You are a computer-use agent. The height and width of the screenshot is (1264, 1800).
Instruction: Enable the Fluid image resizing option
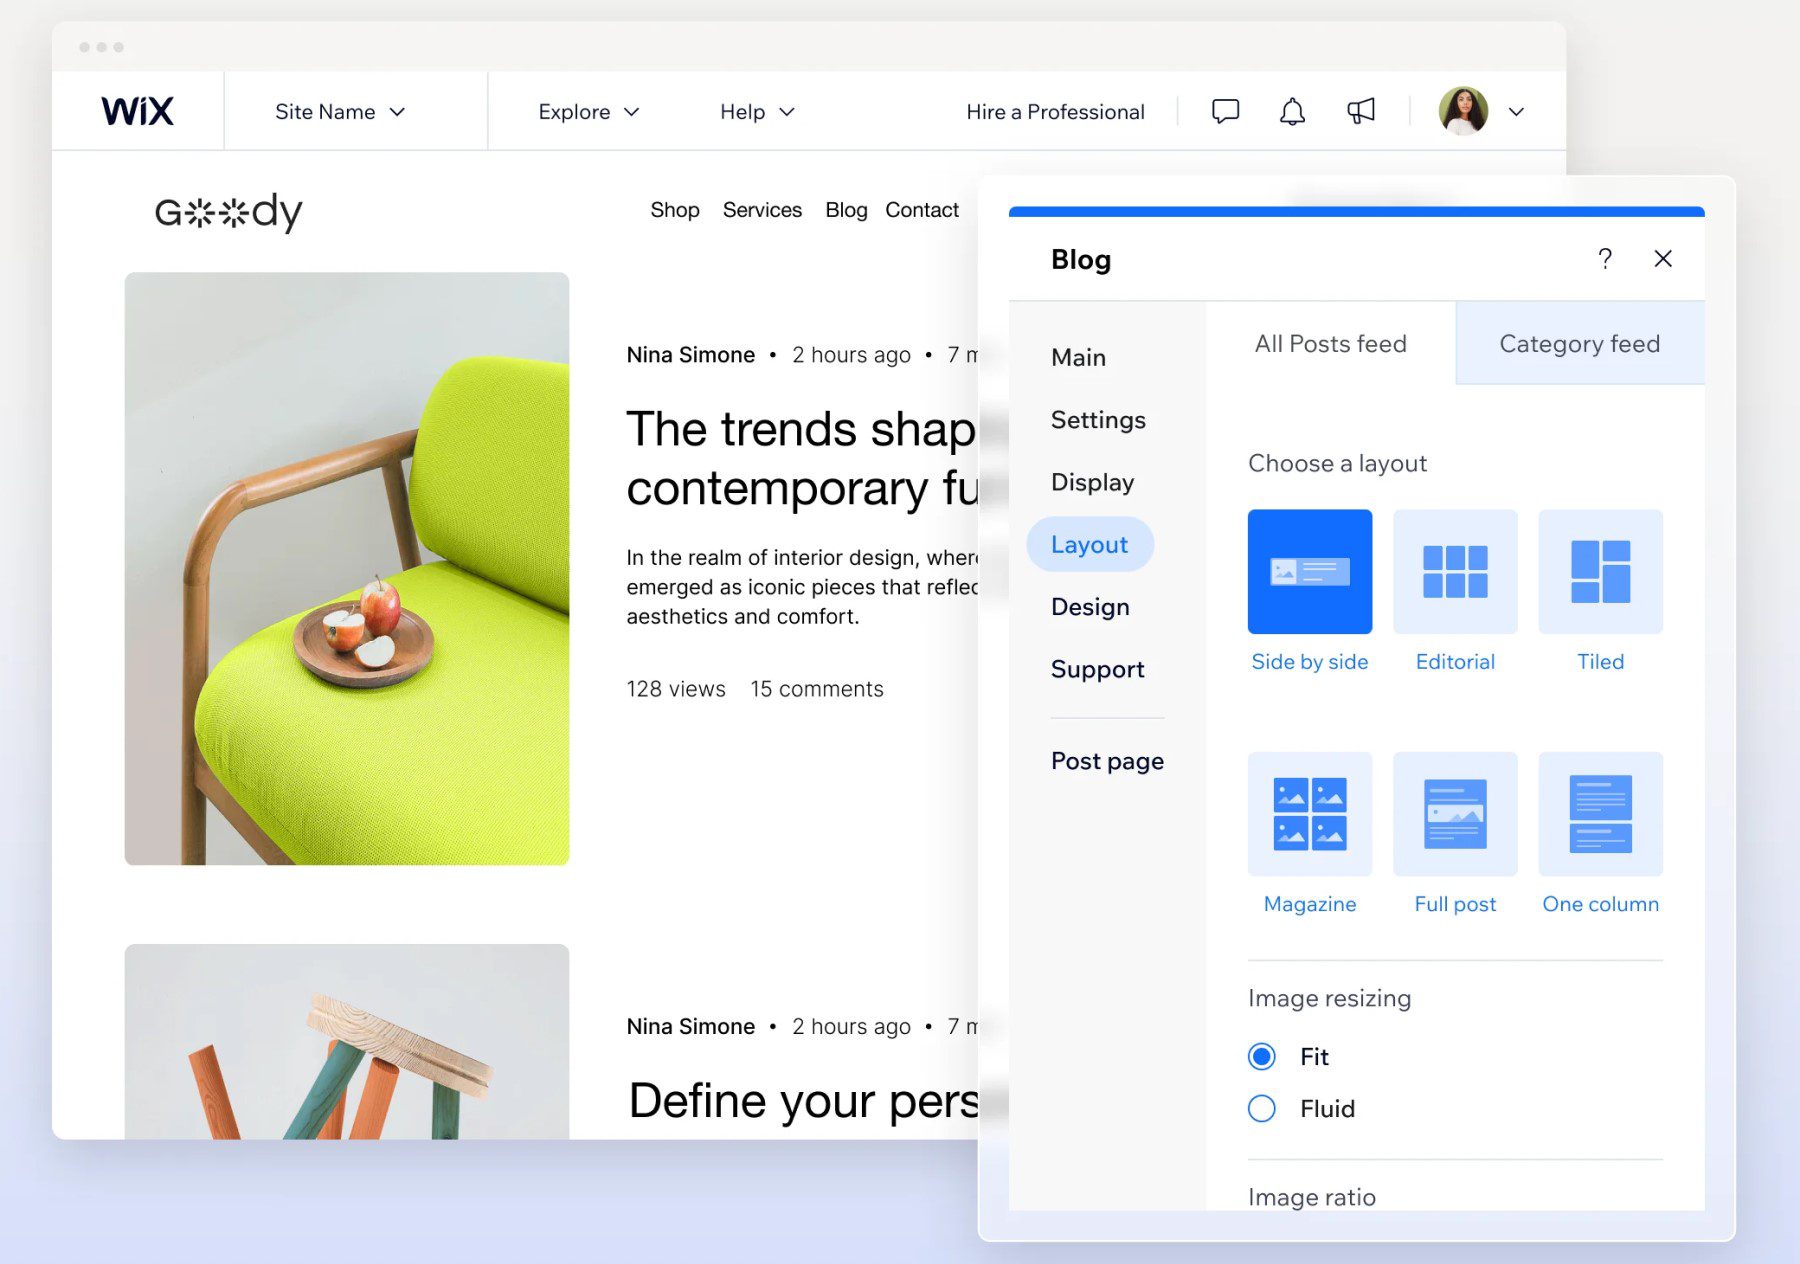[x=1261, y=1108]
